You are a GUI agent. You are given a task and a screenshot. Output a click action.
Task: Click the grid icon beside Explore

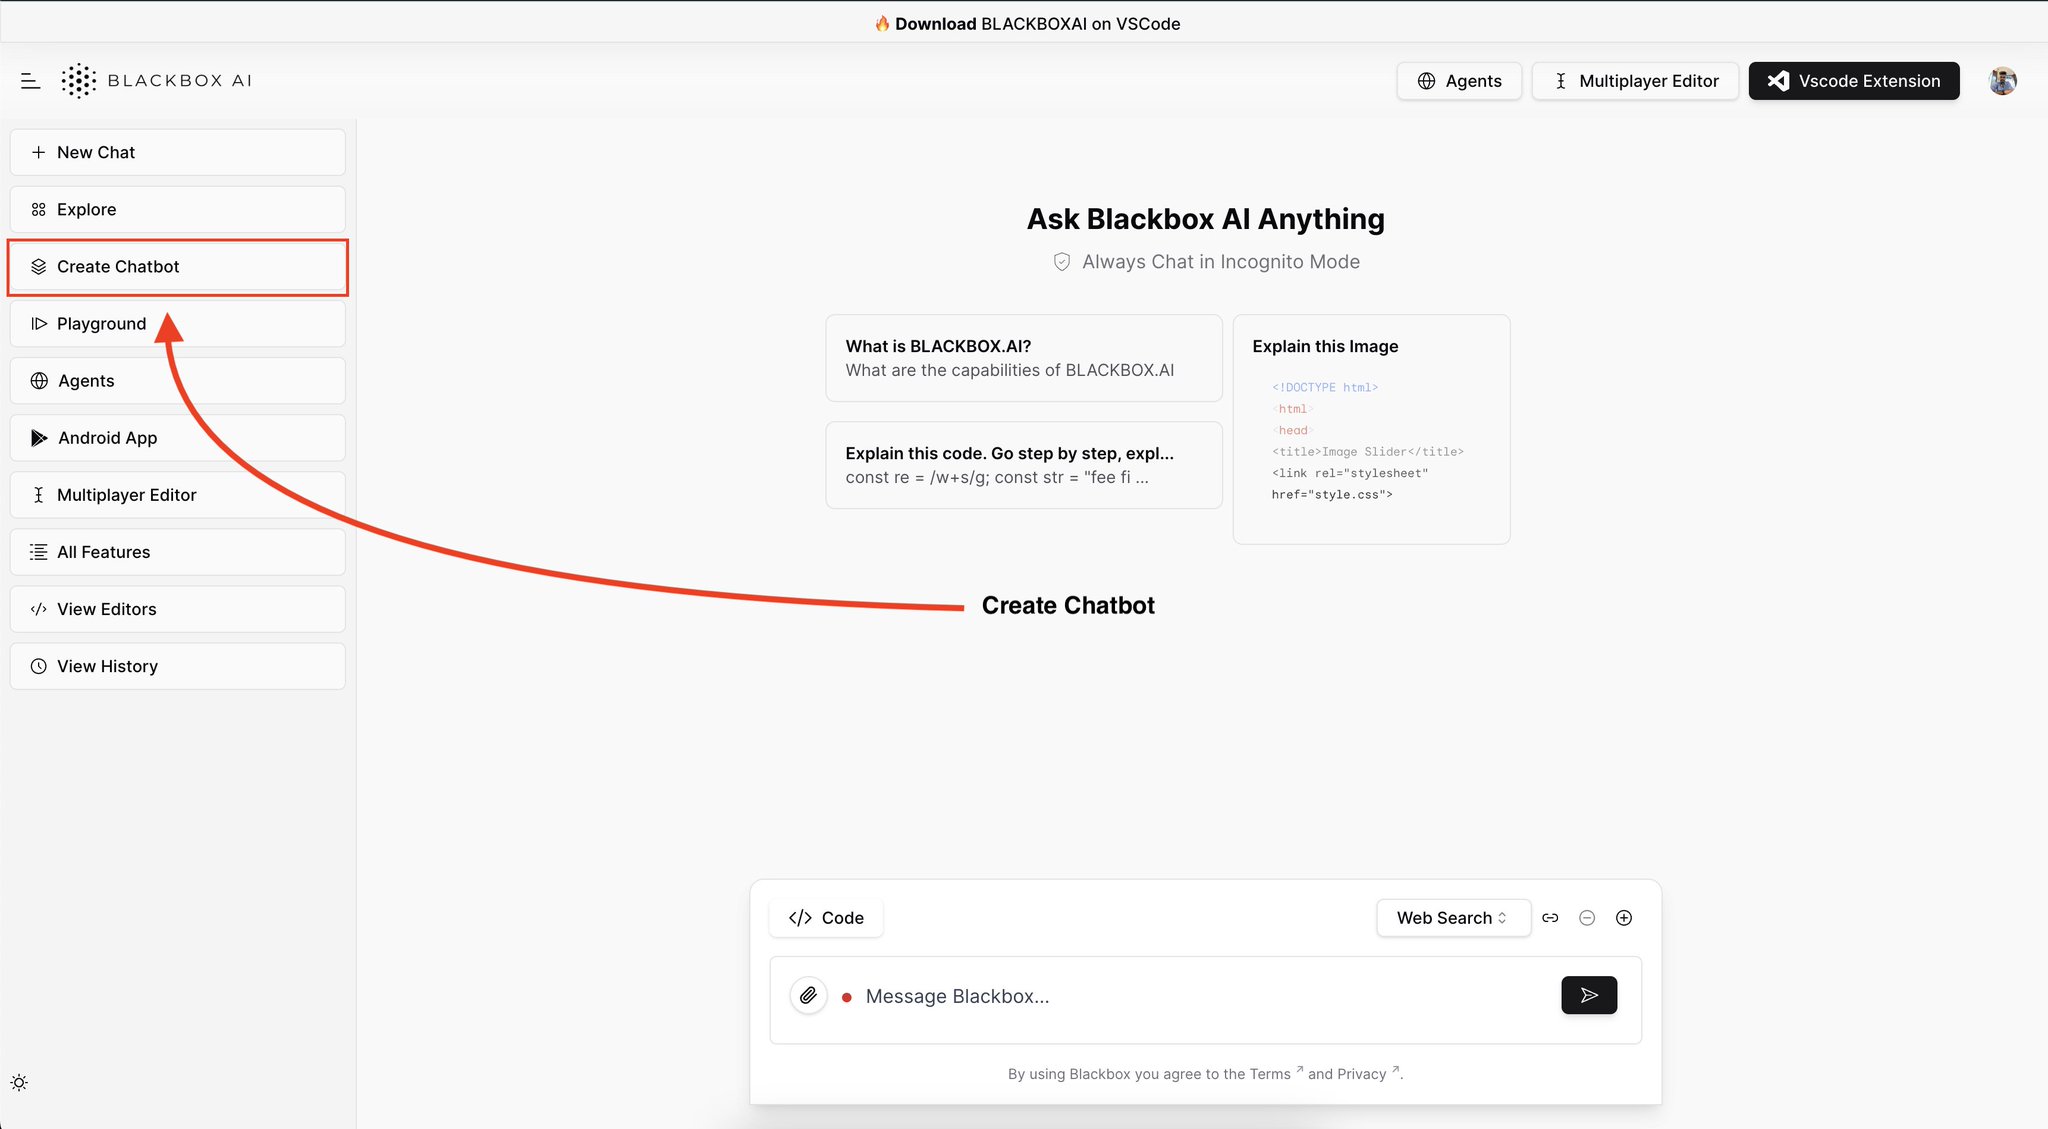pos(38,209)
